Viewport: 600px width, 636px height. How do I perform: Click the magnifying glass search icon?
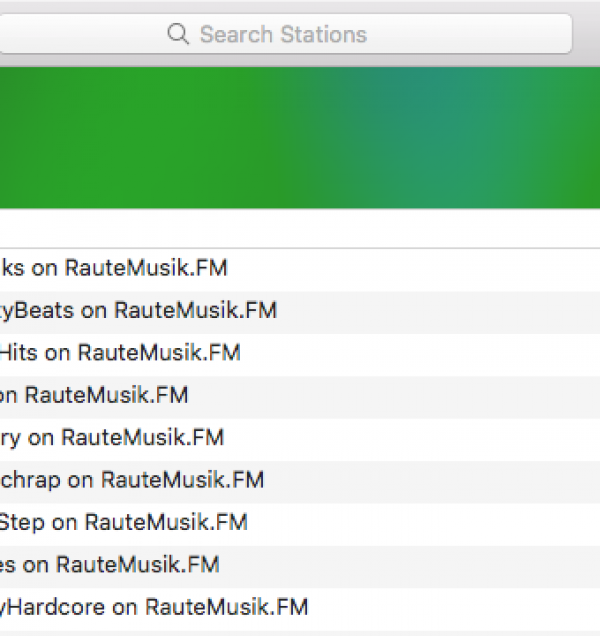tap(178, 34)
